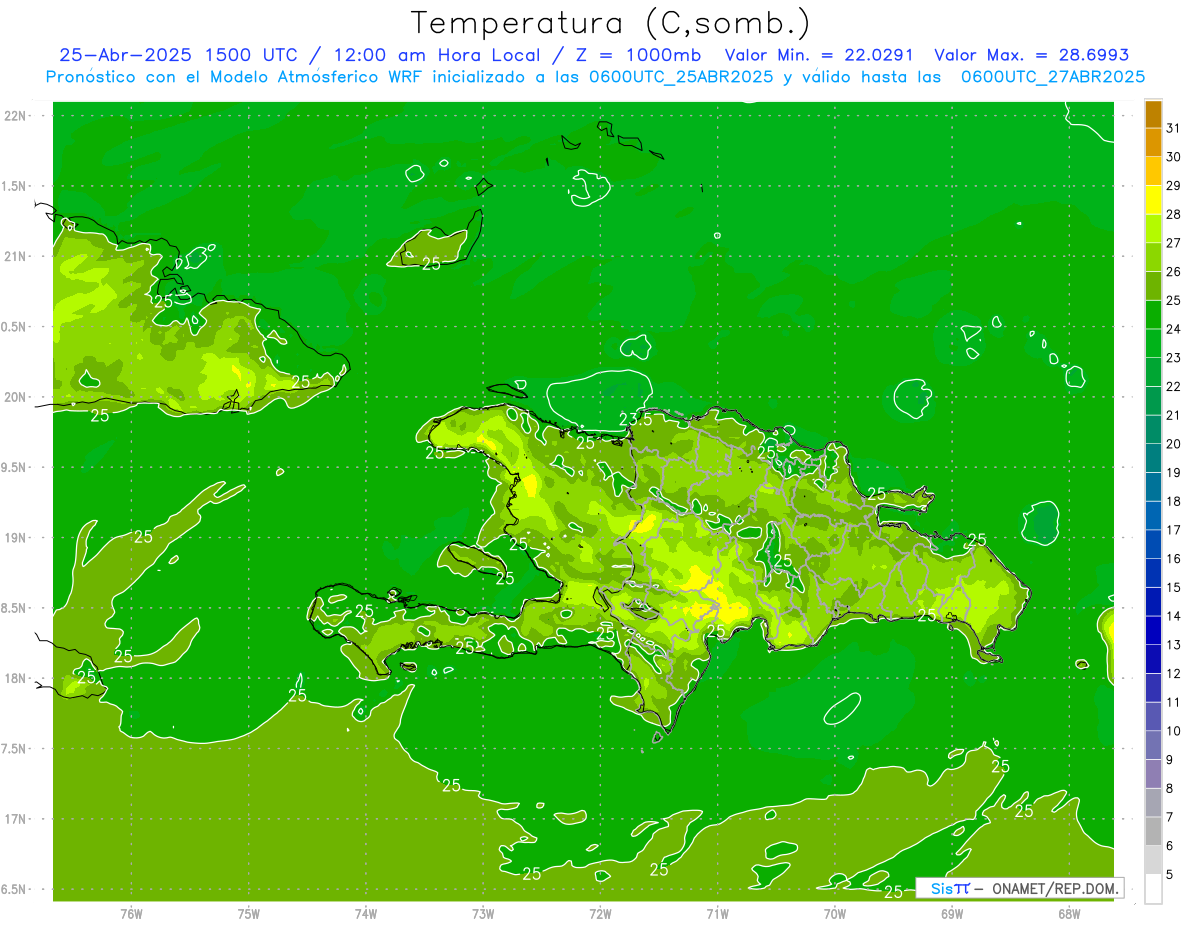Click legend value 10

pyautogui.click(x=1173, y=731)
